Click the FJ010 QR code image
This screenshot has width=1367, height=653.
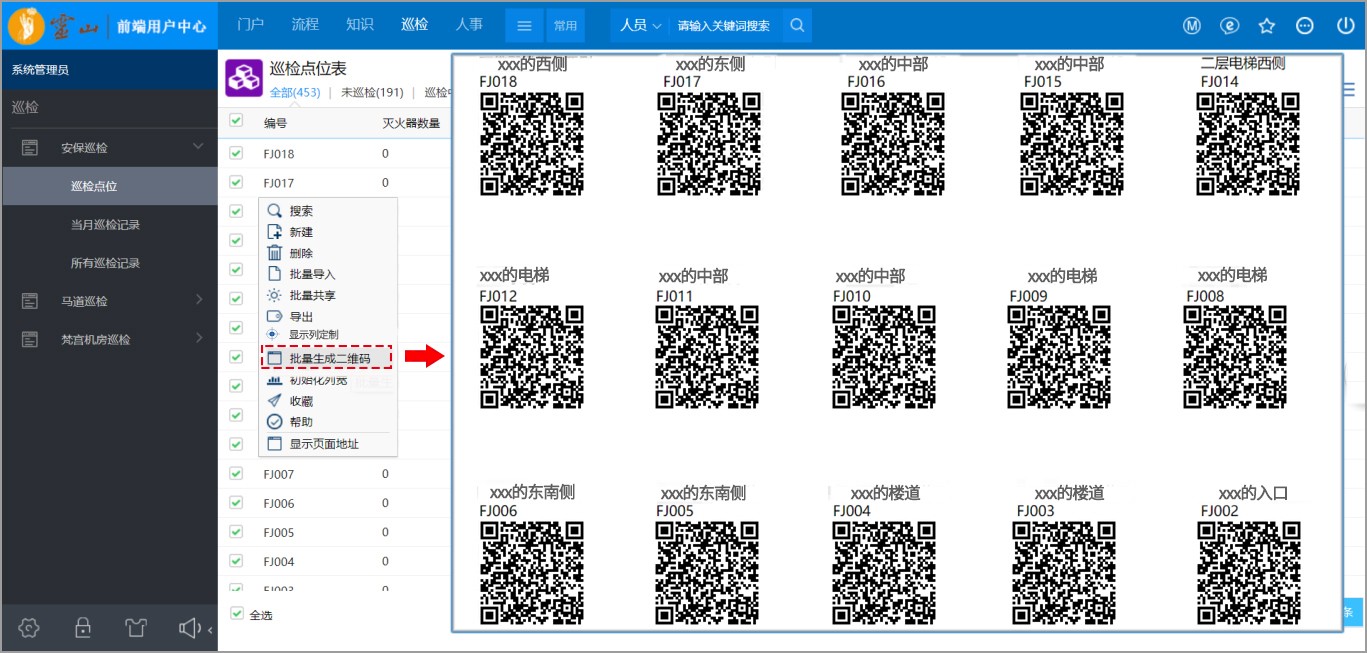884,357
